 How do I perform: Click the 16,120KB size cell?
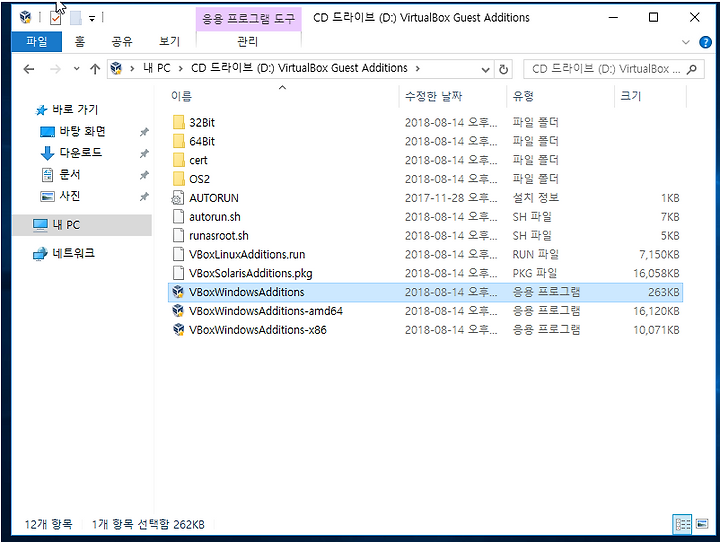(x=656, y=311)
